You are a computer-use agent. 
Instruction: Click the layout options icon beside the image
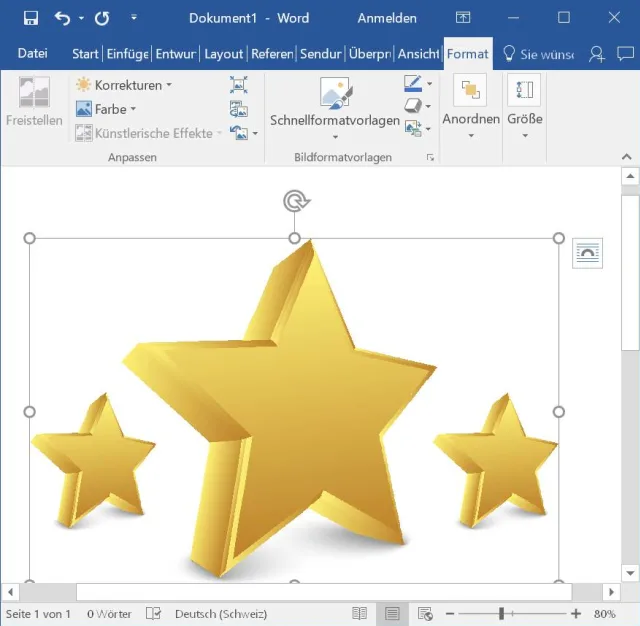pos(588,254)
